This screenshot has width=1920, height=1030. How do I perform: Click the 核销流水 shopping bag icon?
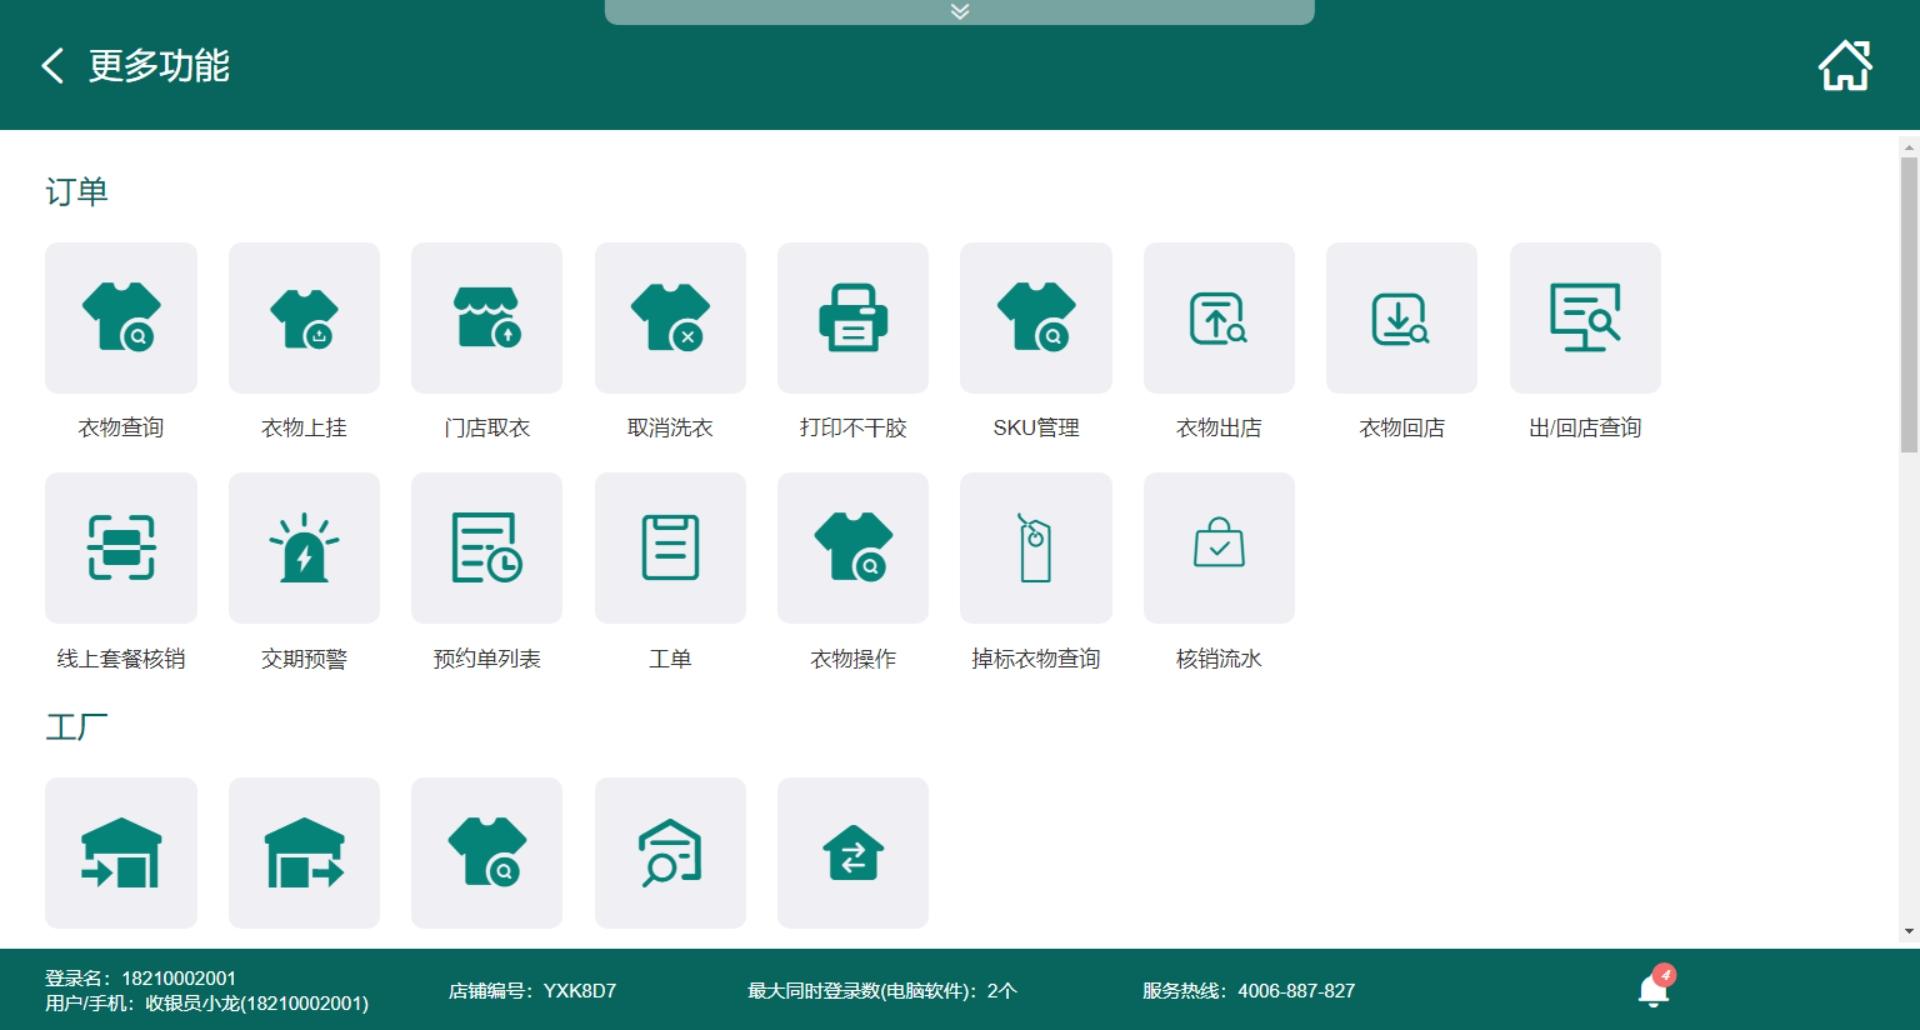(1219, 548)
